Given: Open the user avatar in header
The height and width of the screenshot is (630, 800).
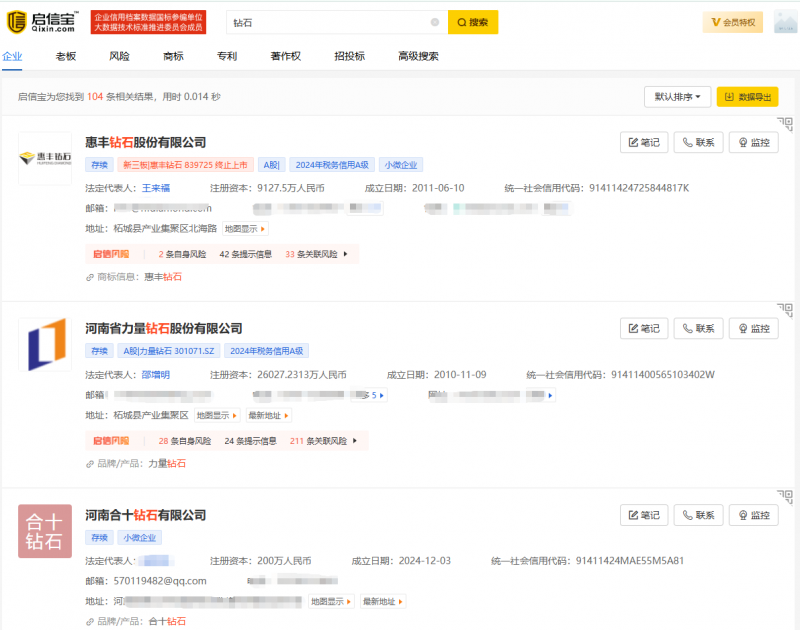Looking at the screenshot, I should click(x=785, y=22).
